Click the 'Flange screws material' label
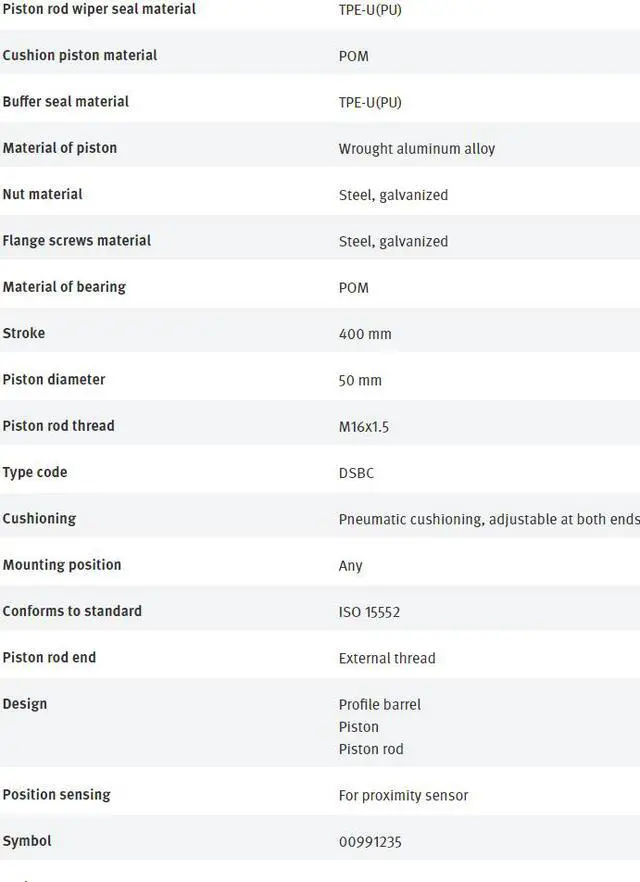The width and height of the screenshot is (640, 882). [x=77, y=241]
